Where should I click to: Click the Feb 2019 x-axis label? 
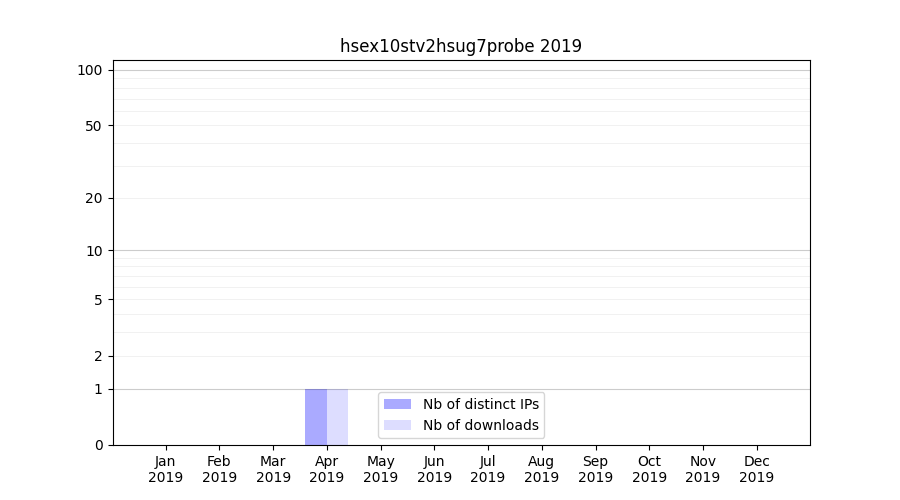tap(219, 469)
